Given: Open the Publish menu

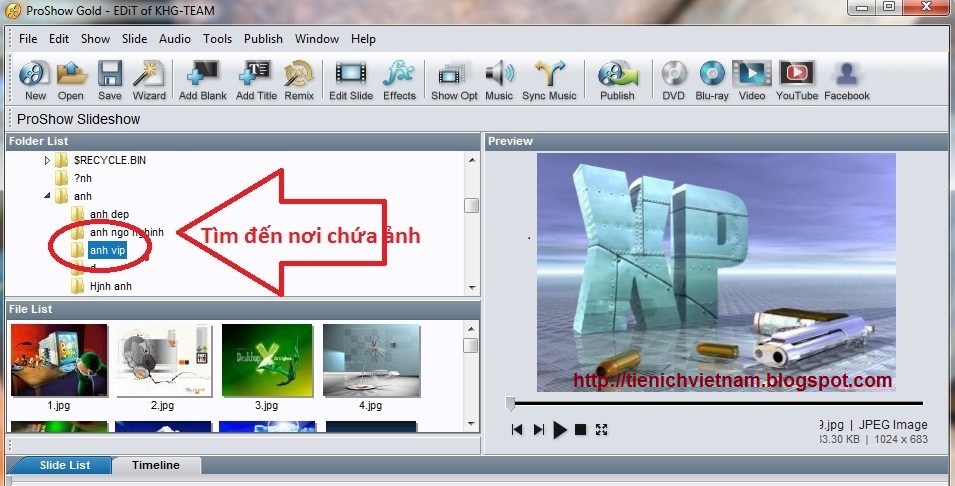Looking at the screenshot, I should point(263,39).
